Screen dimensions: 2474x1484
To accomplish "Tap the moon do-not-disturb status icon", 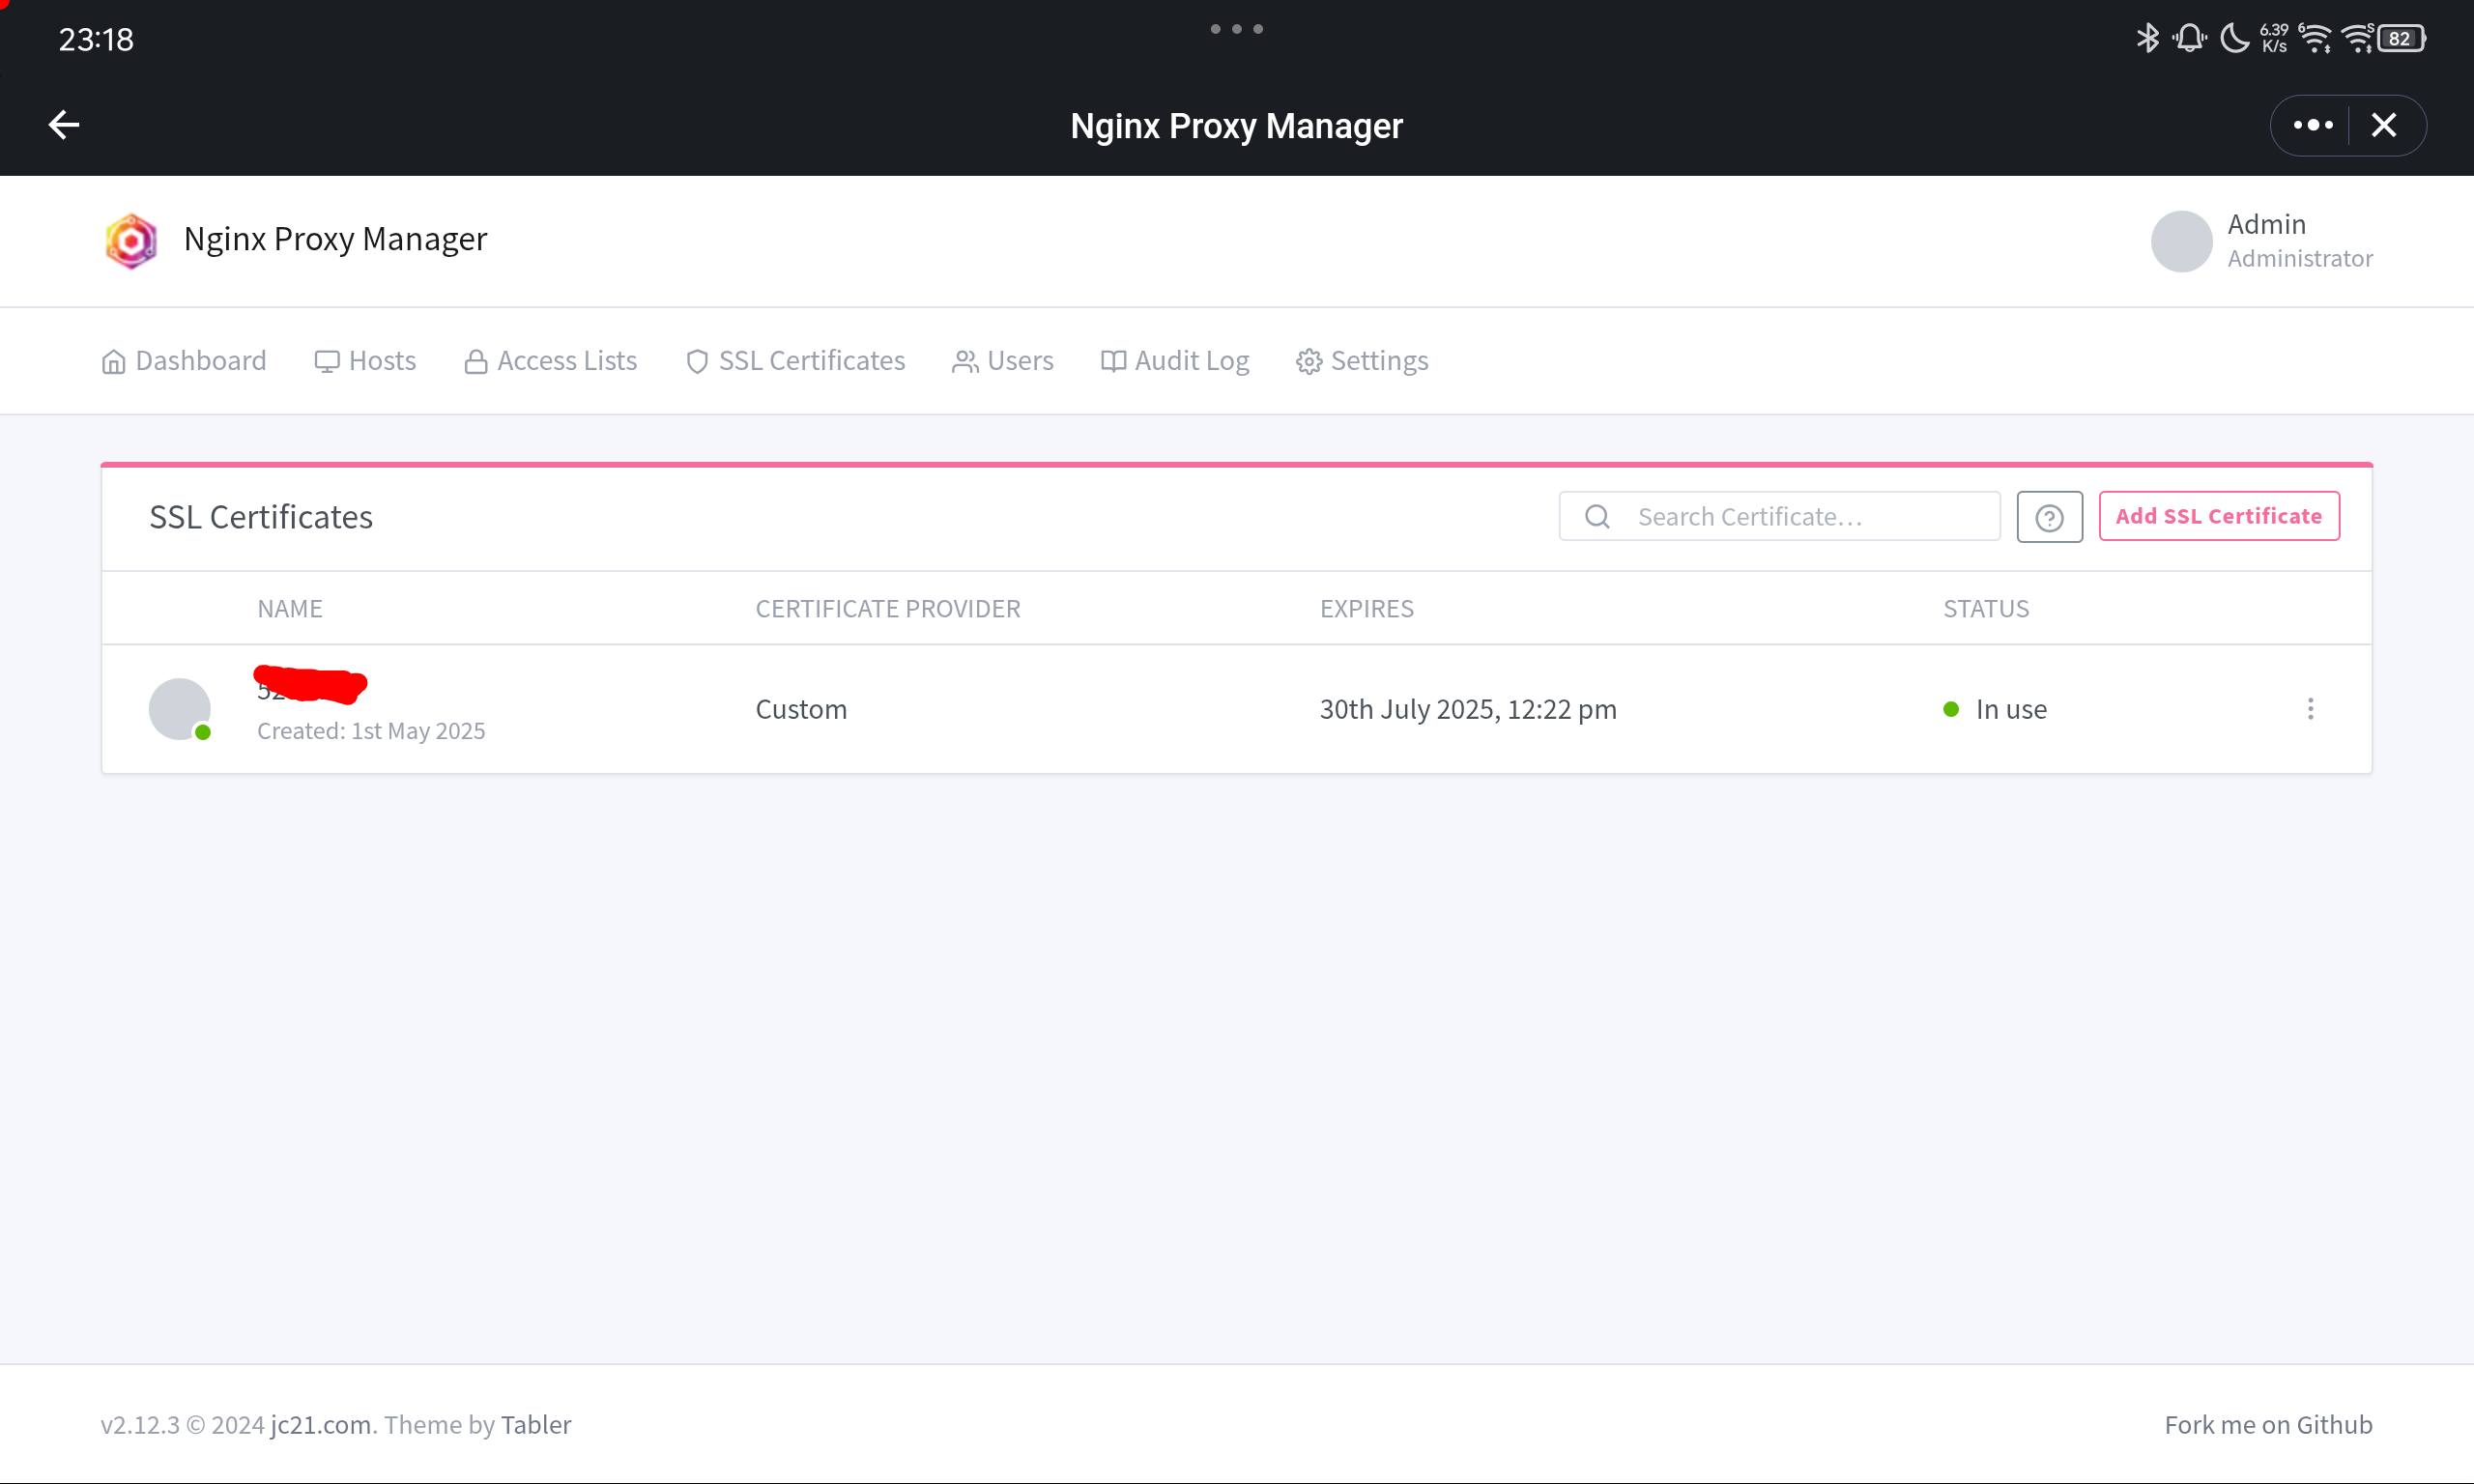I will coord(2234,39).
